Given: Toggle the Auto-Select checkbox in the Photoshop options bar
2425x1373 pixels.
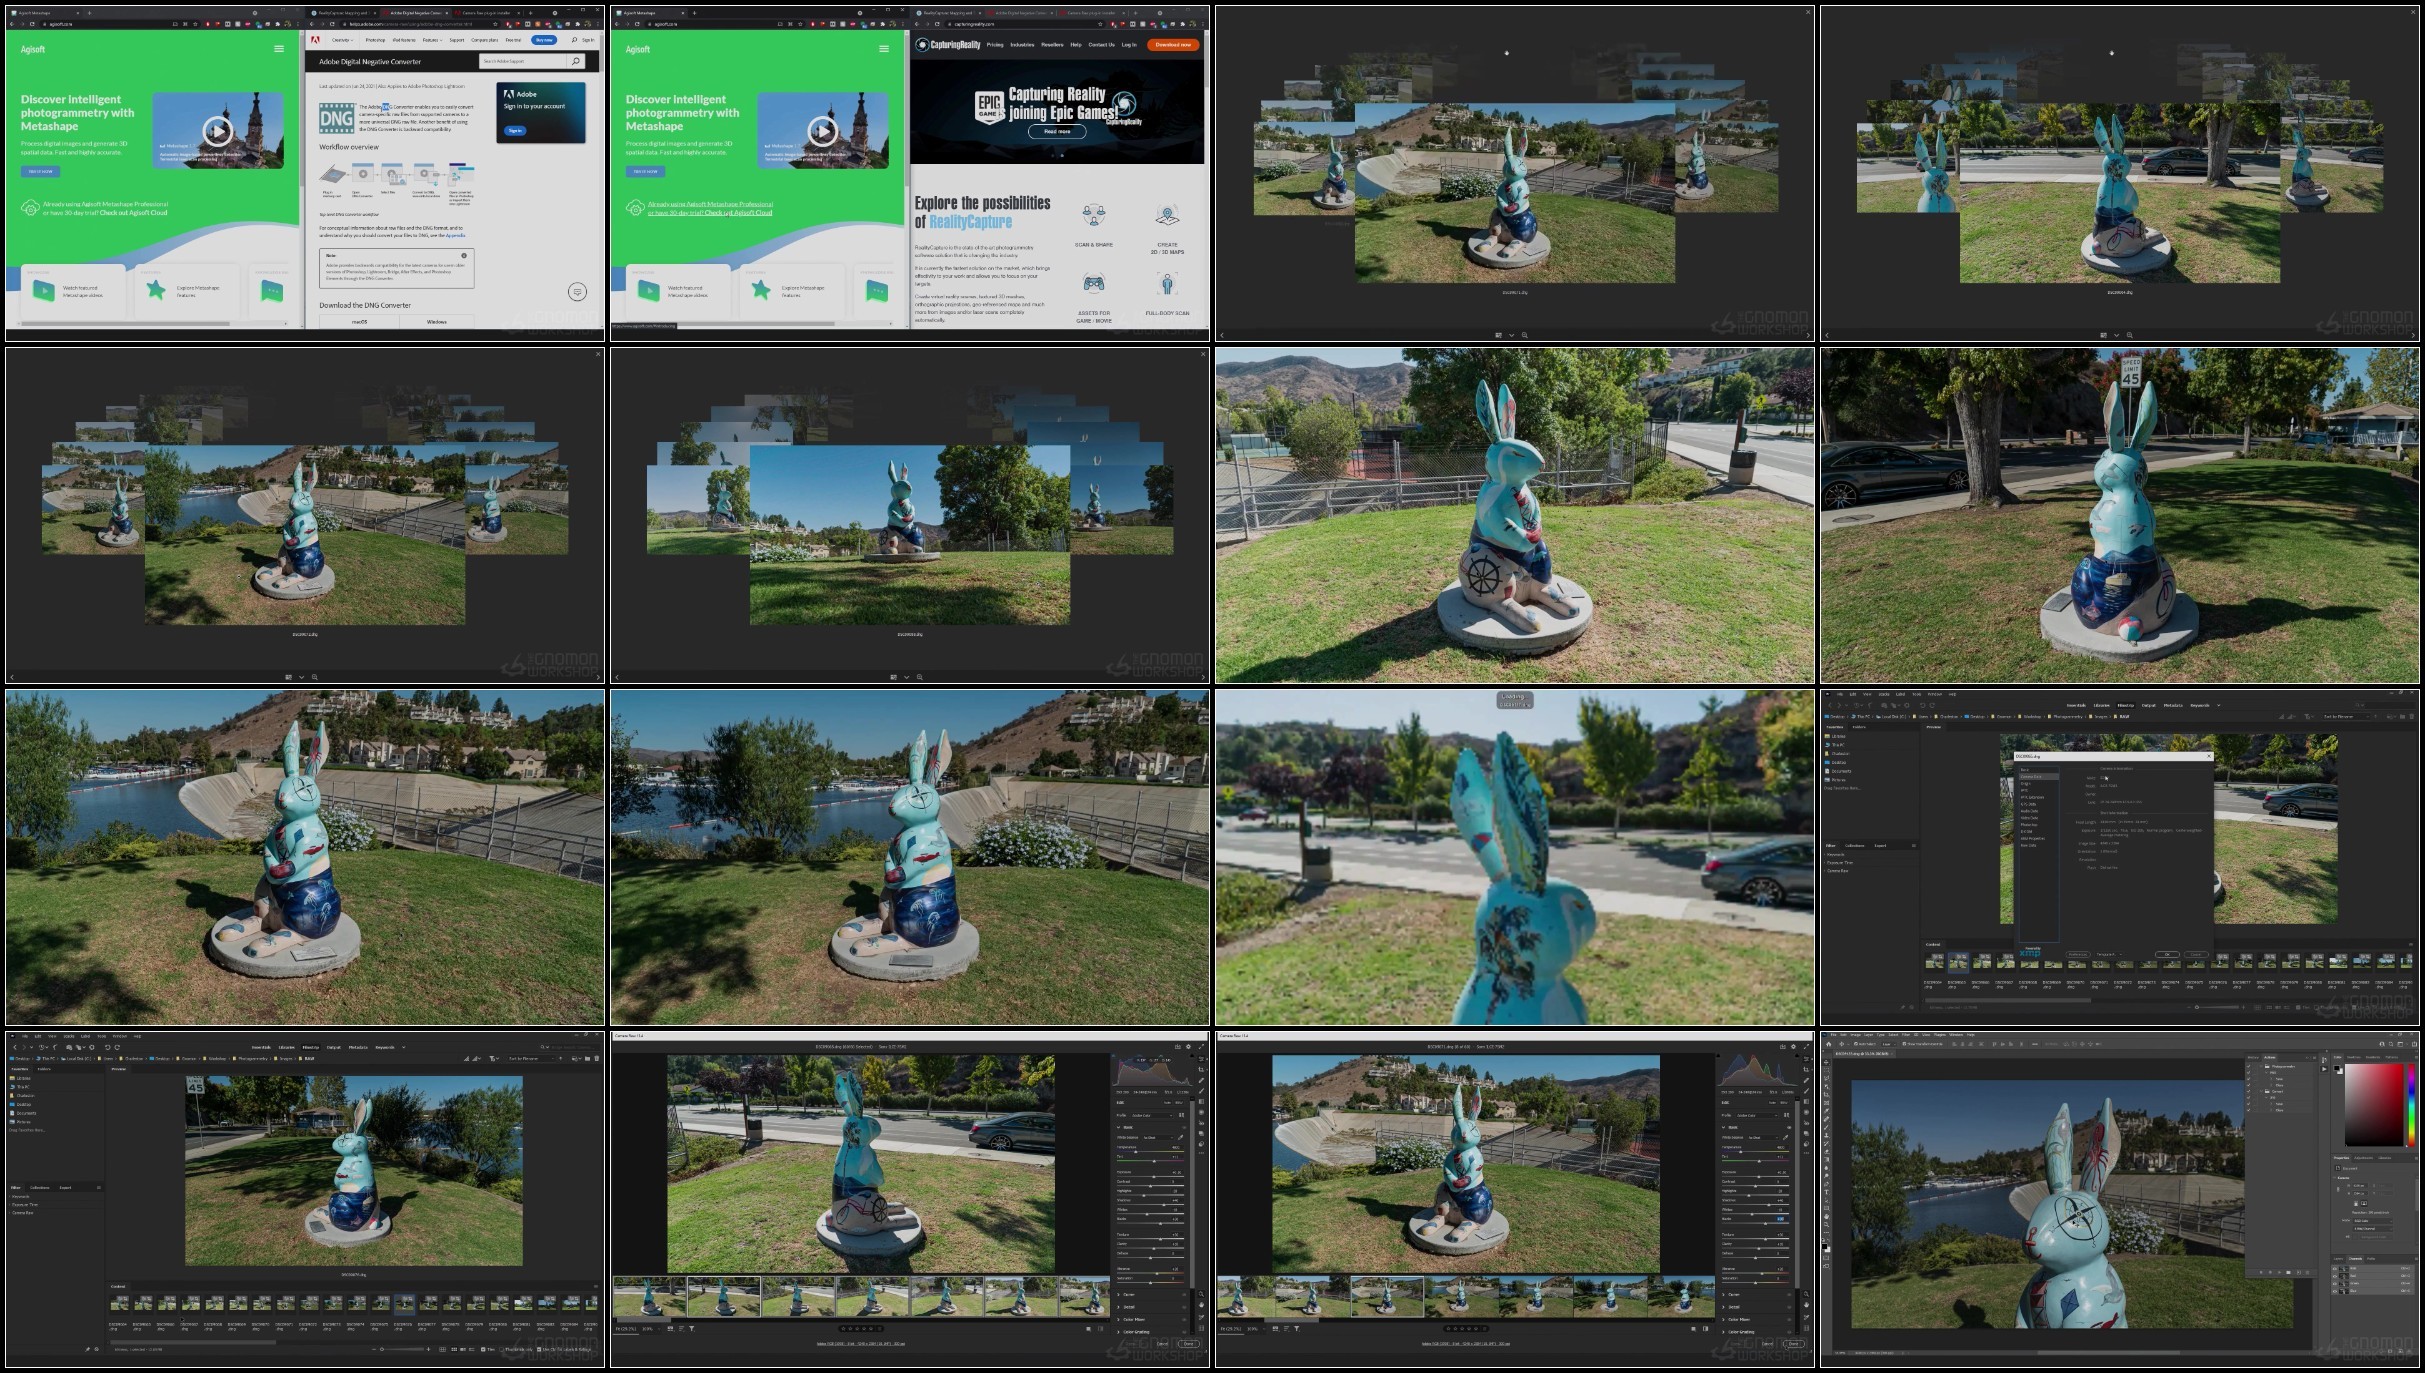Looking at the screenshot, I should [1856, 1044].
